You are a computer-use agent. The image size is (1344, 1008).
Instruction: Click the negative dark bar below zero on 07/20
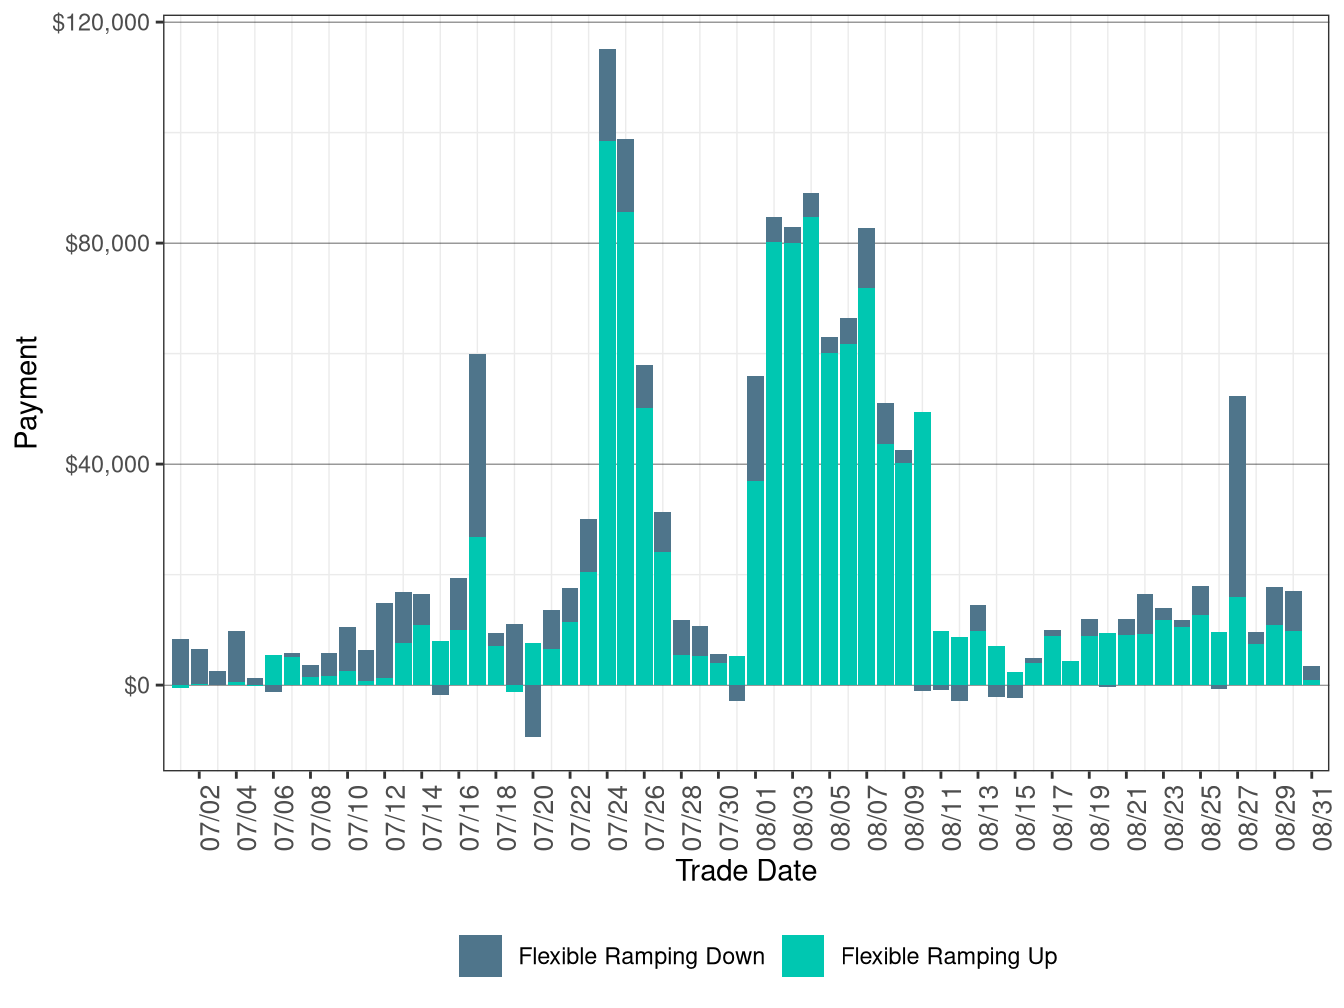click(533, 711)
